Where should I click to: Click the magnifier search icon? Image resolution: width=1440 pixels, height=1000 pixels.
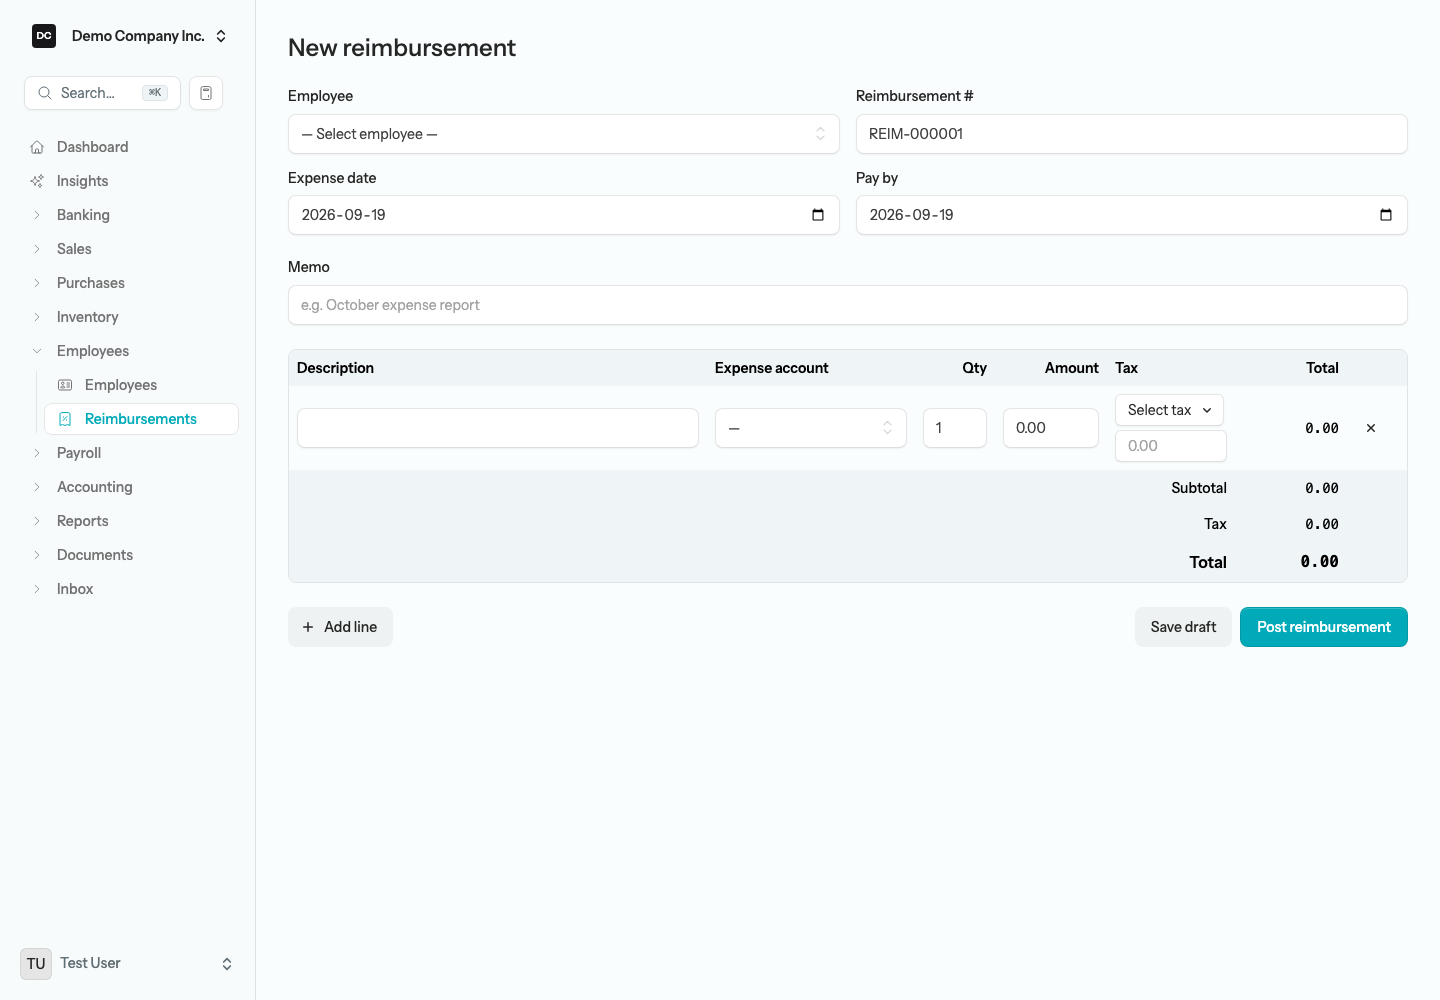click(x=45, y=93)
